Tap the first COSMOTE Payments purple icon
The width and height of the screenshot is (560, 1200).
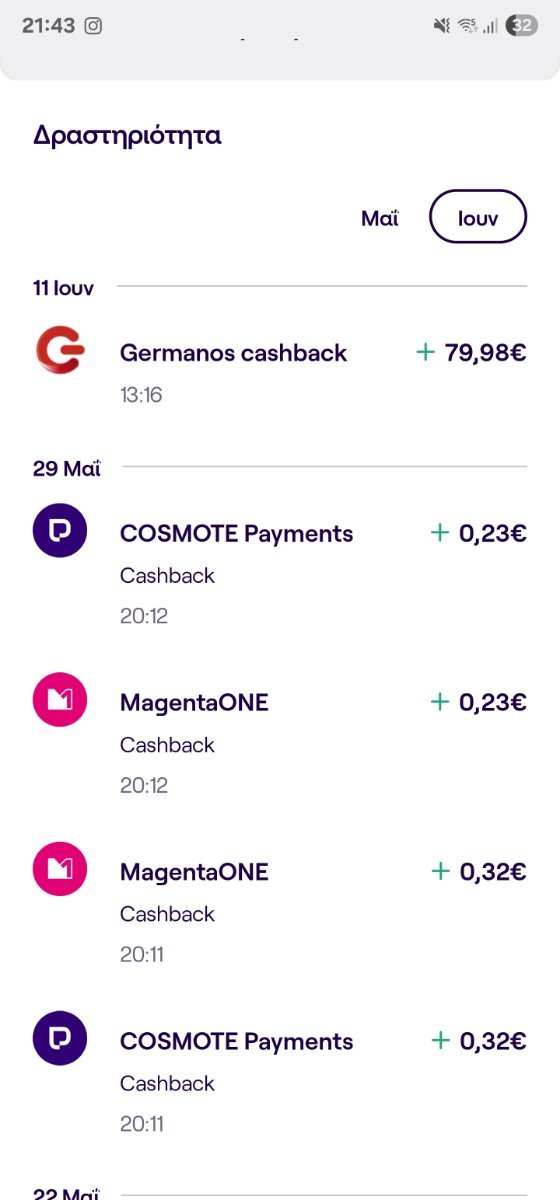60,530
